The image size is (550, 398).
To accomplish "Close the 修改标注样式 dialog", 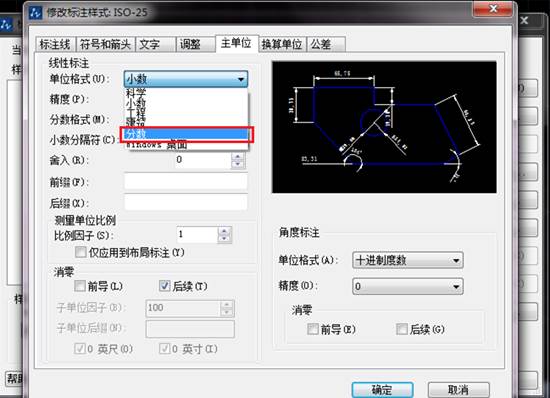I will tap(493, 9).
